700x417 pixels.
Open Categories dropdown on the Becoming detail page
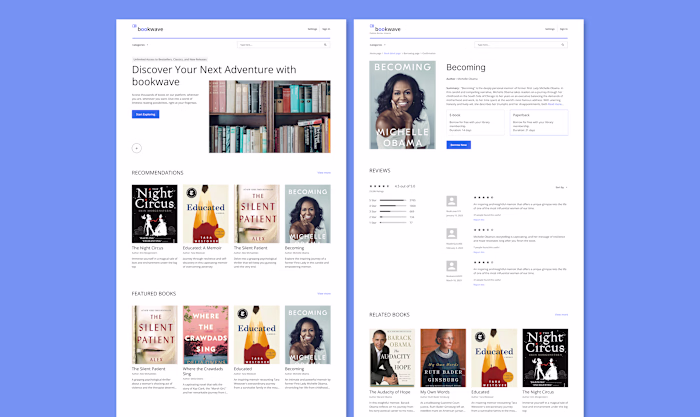pos(378,45)
